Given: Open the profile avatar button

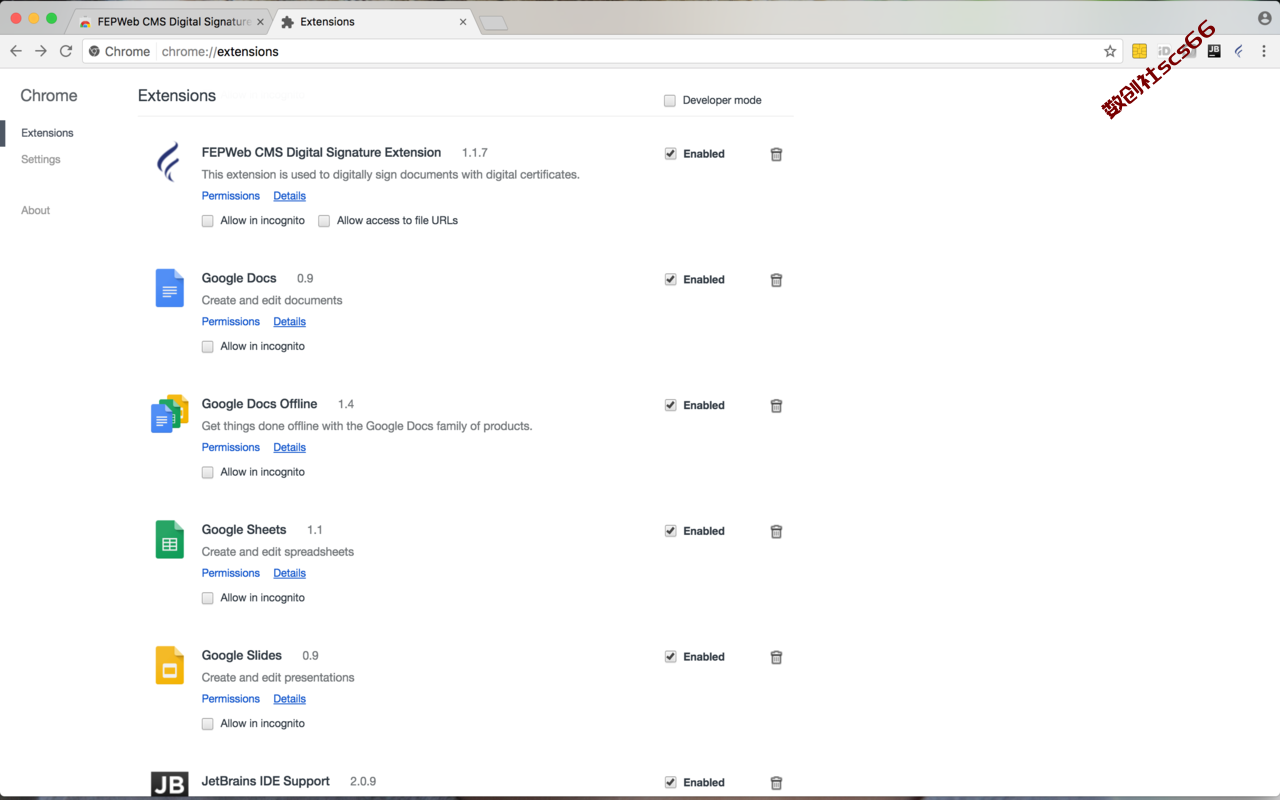Looking at the screenshot, I should (1264, 18).
